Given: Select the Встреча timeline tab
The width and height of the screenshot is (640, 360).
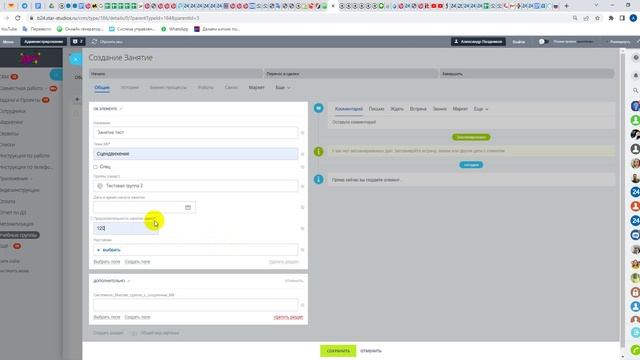Looking at the screenshot, I should point(418,109).
